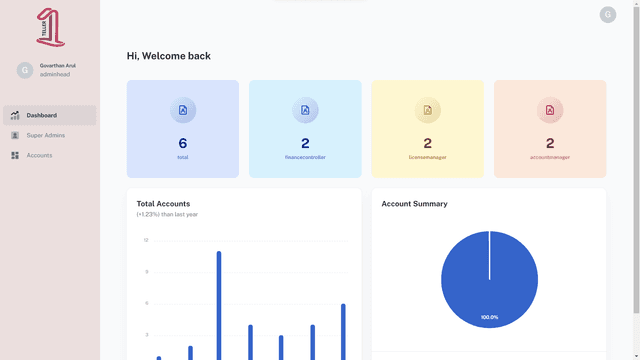Click the sidebar G profile avatar
Image resolution: width=640 pixels, height=360 pixels.
tap(25, 70)
